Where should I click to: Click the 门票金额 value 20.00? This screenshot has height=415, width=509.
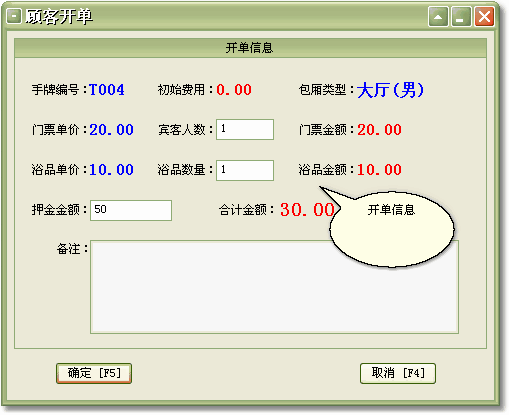379,130
